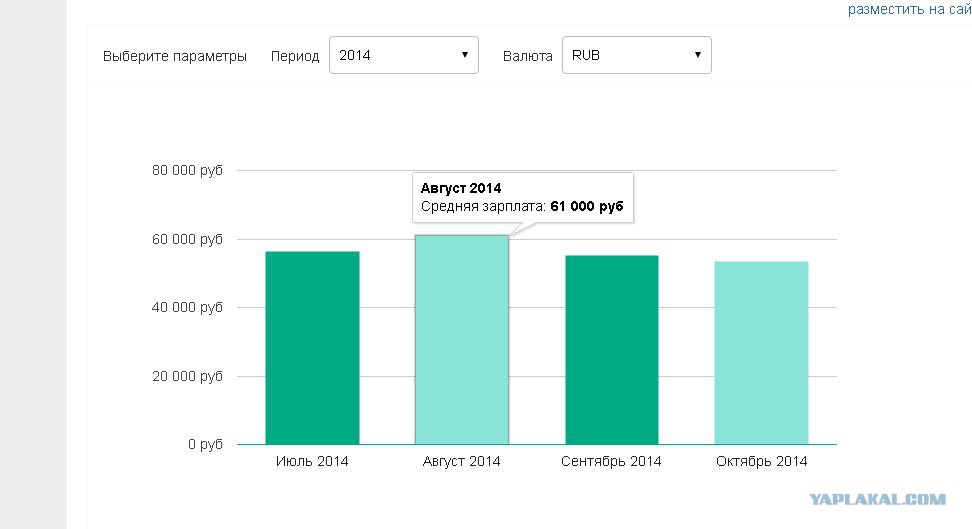Click the YAPLAKAL.COM watermark

[x=878, y=499]
